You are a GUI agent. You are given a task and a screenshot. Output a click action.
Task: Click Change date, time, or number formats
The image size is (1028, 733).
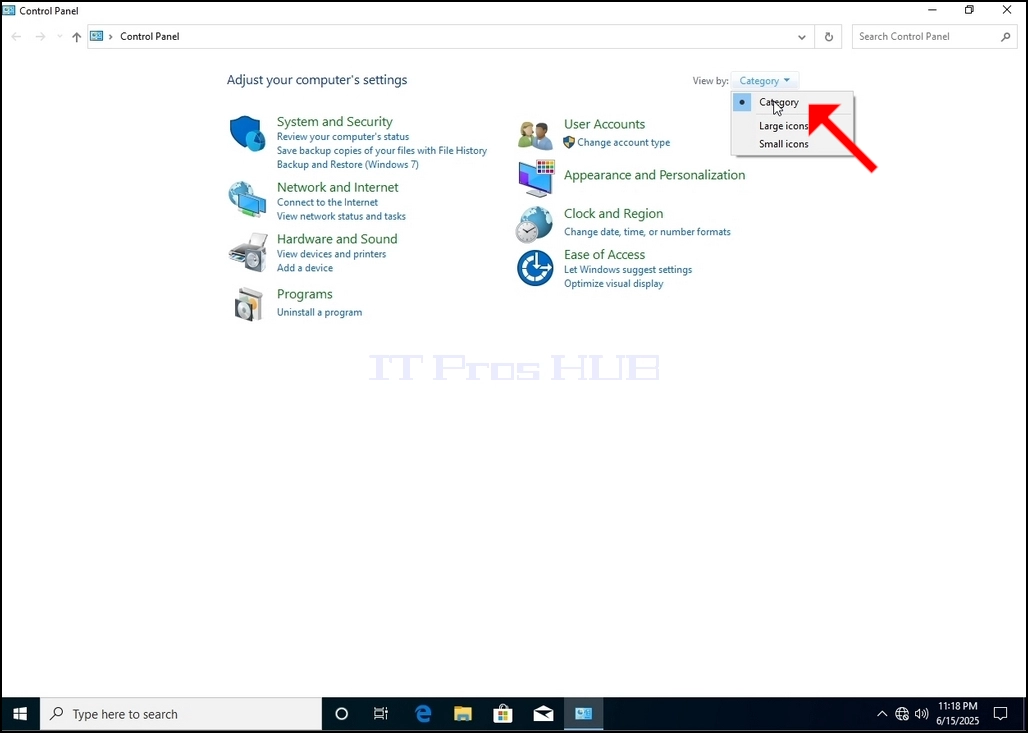pyautogui.click(x=647, y=231)
